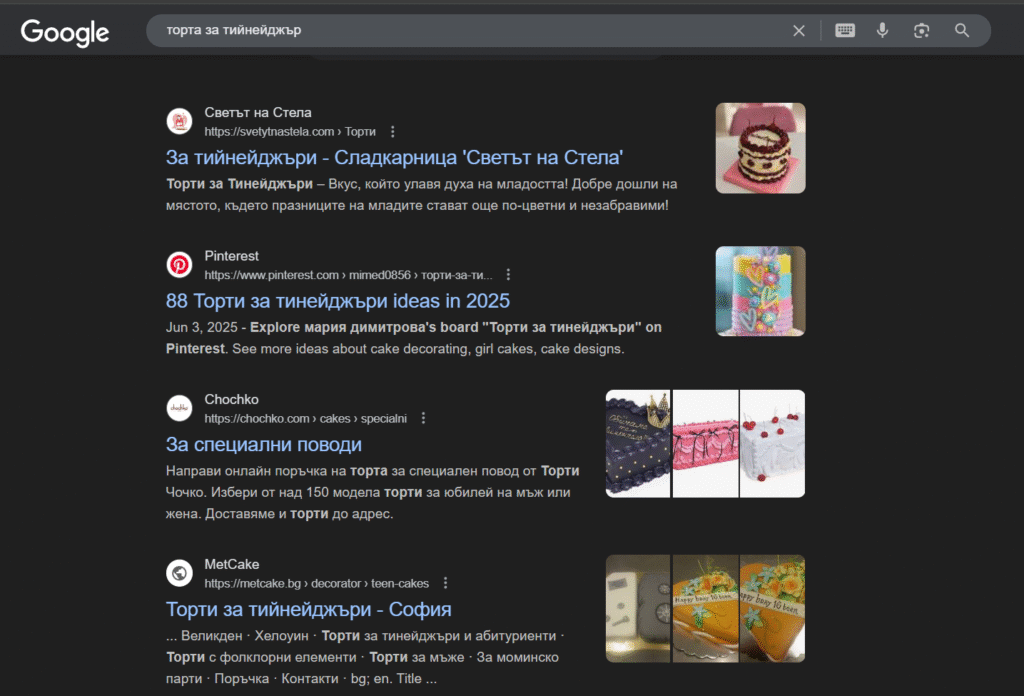Open search by image camera icon
1024x696 pixels.
(921, 31)
